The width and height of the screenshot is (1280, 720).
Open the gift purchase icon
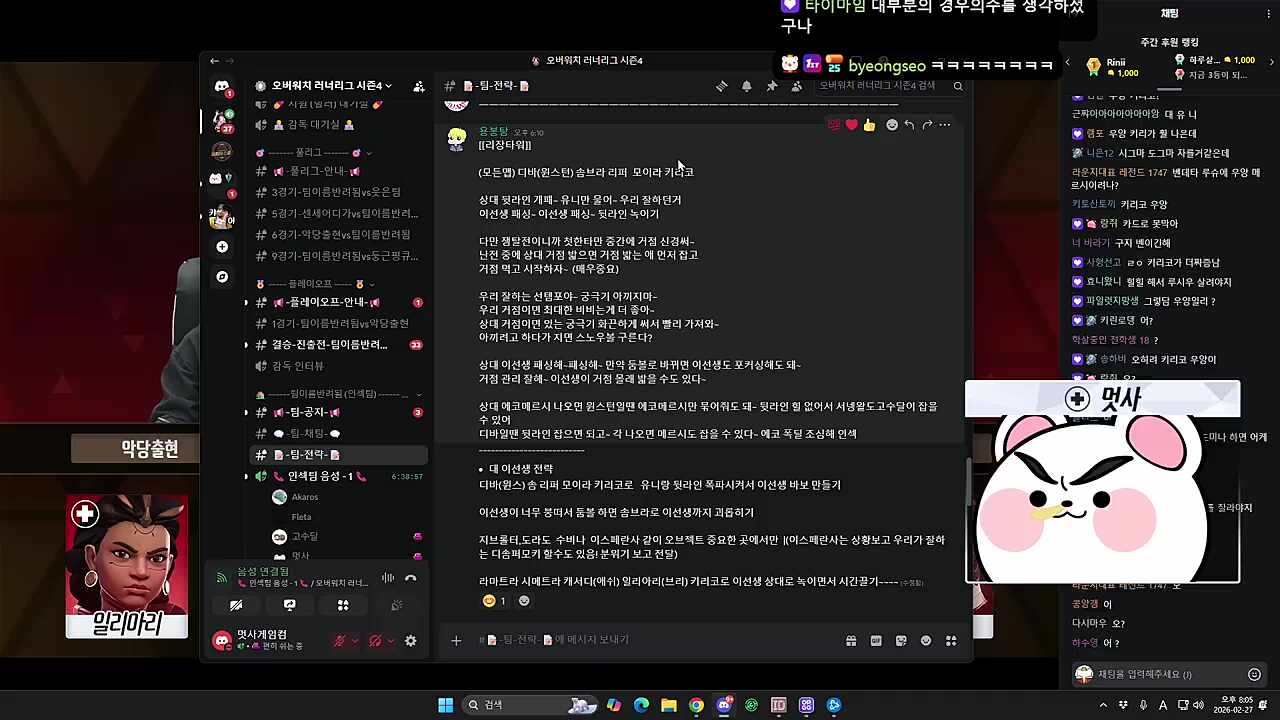(x=851, y=640)
